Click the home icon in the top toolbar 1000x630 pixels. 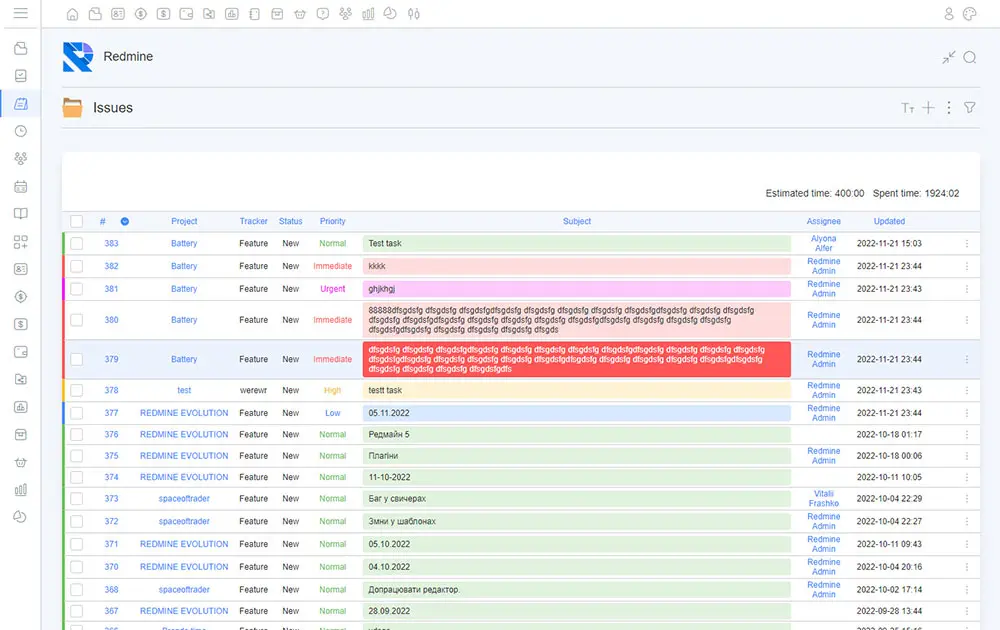point(72,14)
